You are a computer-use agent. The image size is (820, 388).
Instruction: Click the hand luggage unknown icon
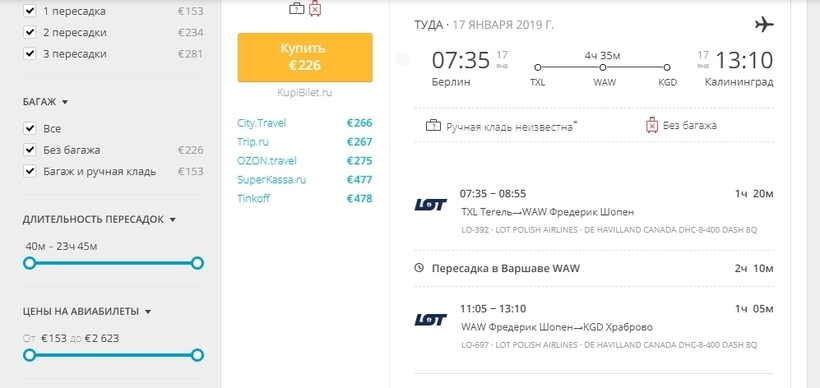433,125
